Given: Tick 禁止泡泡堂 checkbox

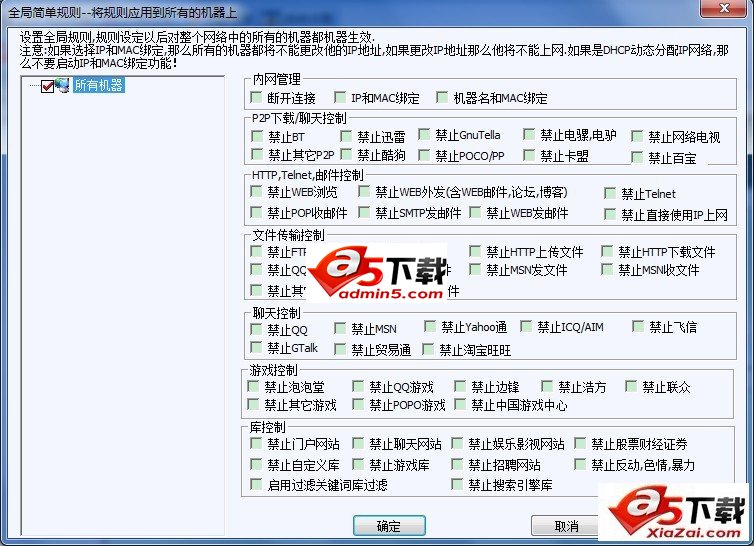Looking at the screenshot, I should pyautogui.click(x=253, y=386).
